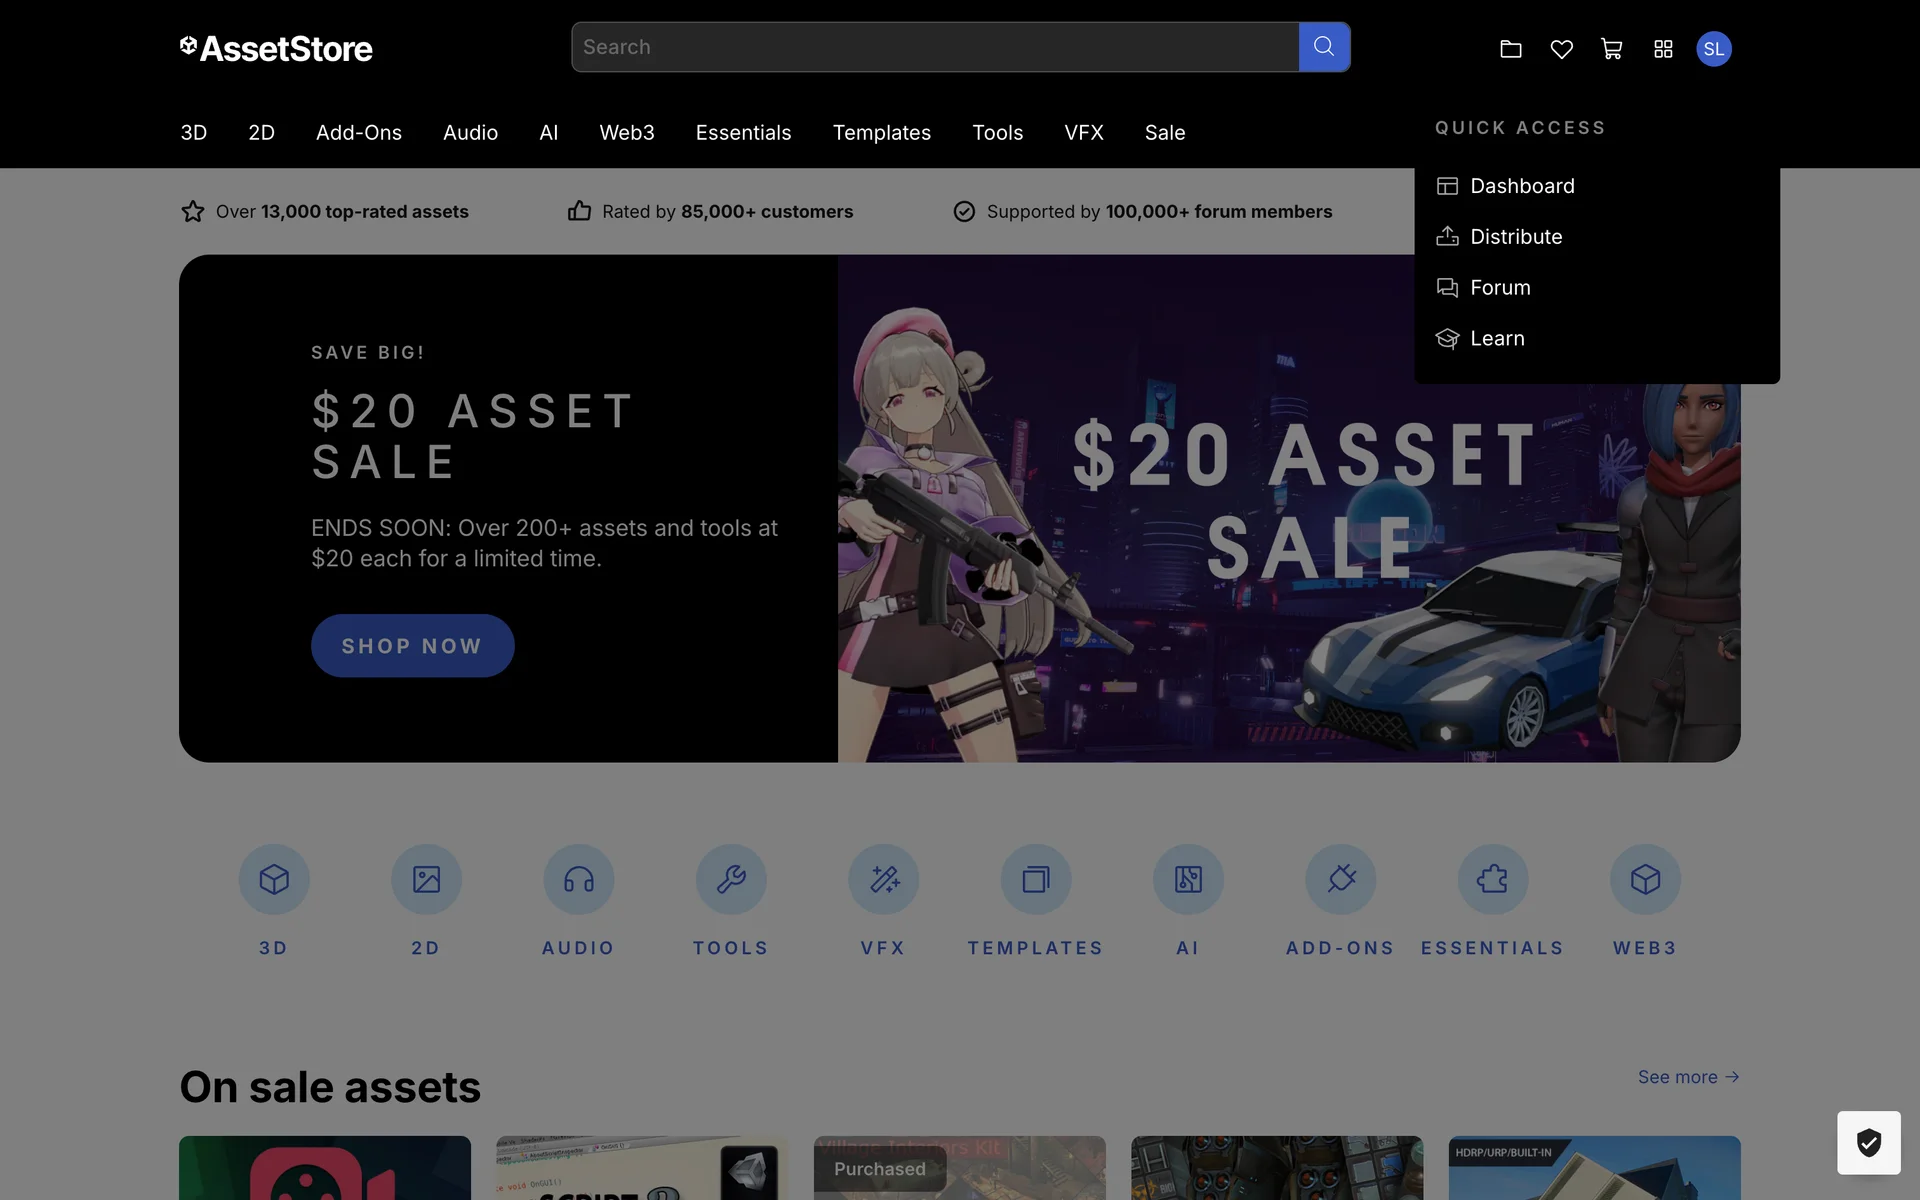Open the Add-Ons plug category icon
The height and width of the screenshot is (1200, 1920).
(1340, 879)
